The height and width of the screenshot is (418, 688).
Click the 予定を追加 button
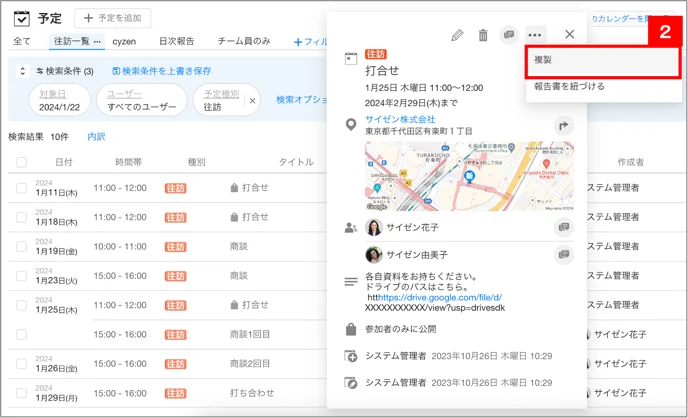tap(113, 18)
